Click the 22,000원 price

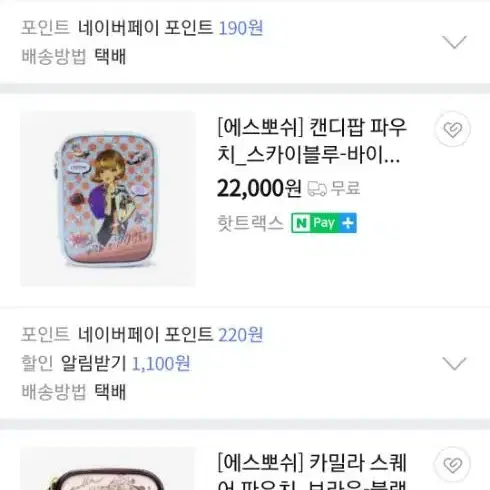click(x=259, y=189)
